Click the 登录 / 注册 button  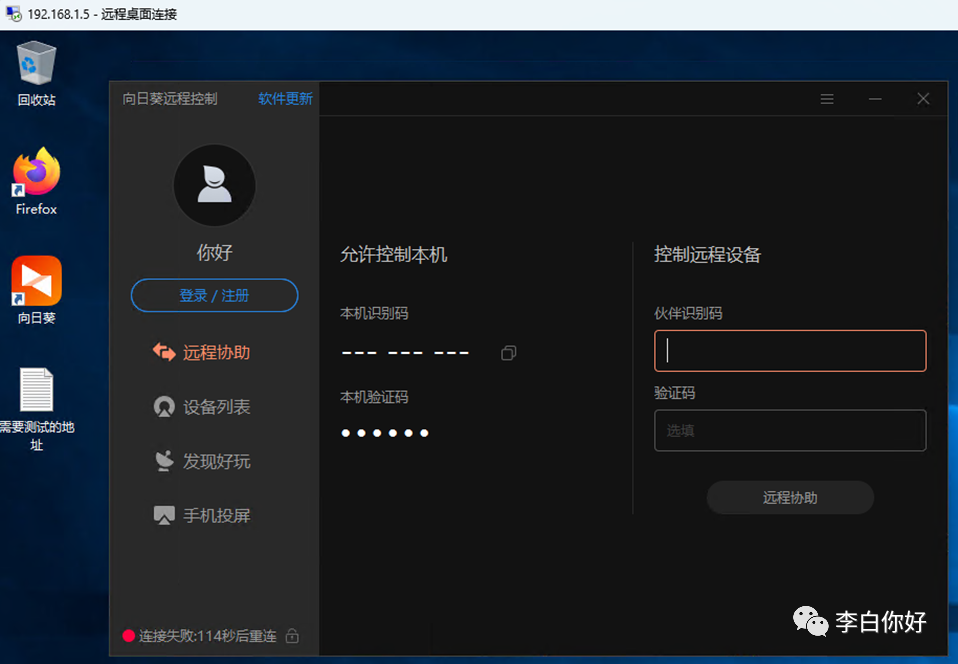214,296
